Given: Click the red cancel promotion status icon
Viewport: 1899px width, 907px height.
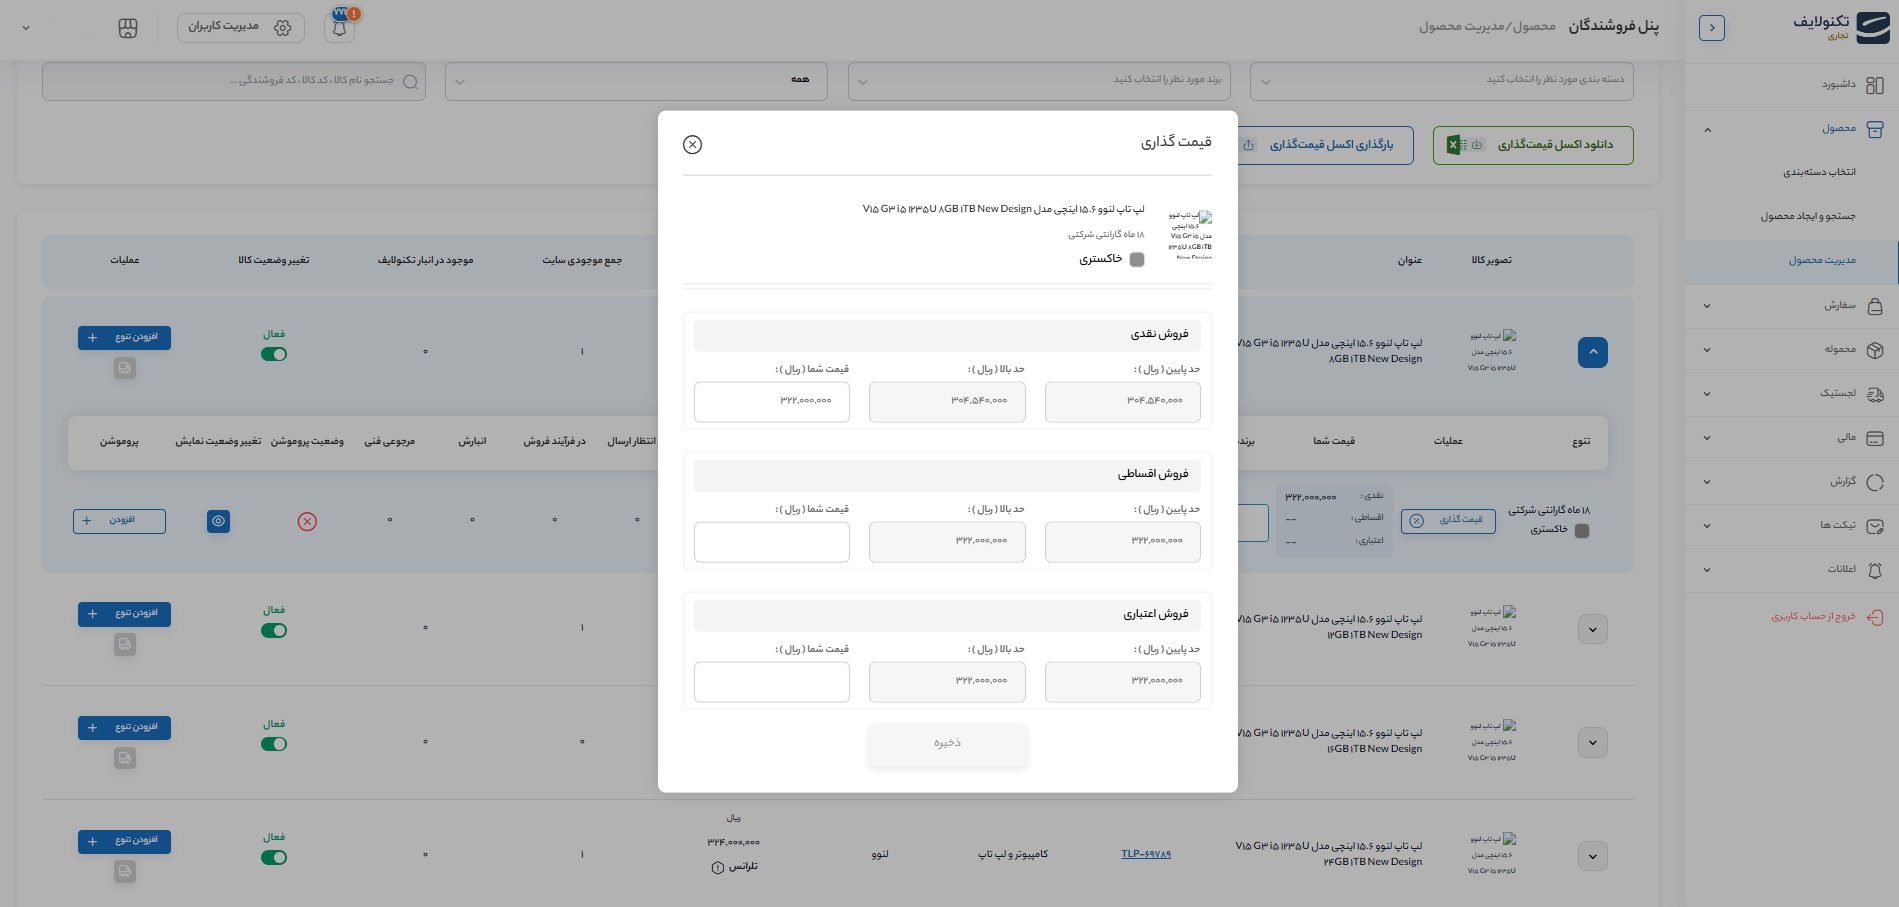Looking at the screenshot, I should click(x=307, y=522).
